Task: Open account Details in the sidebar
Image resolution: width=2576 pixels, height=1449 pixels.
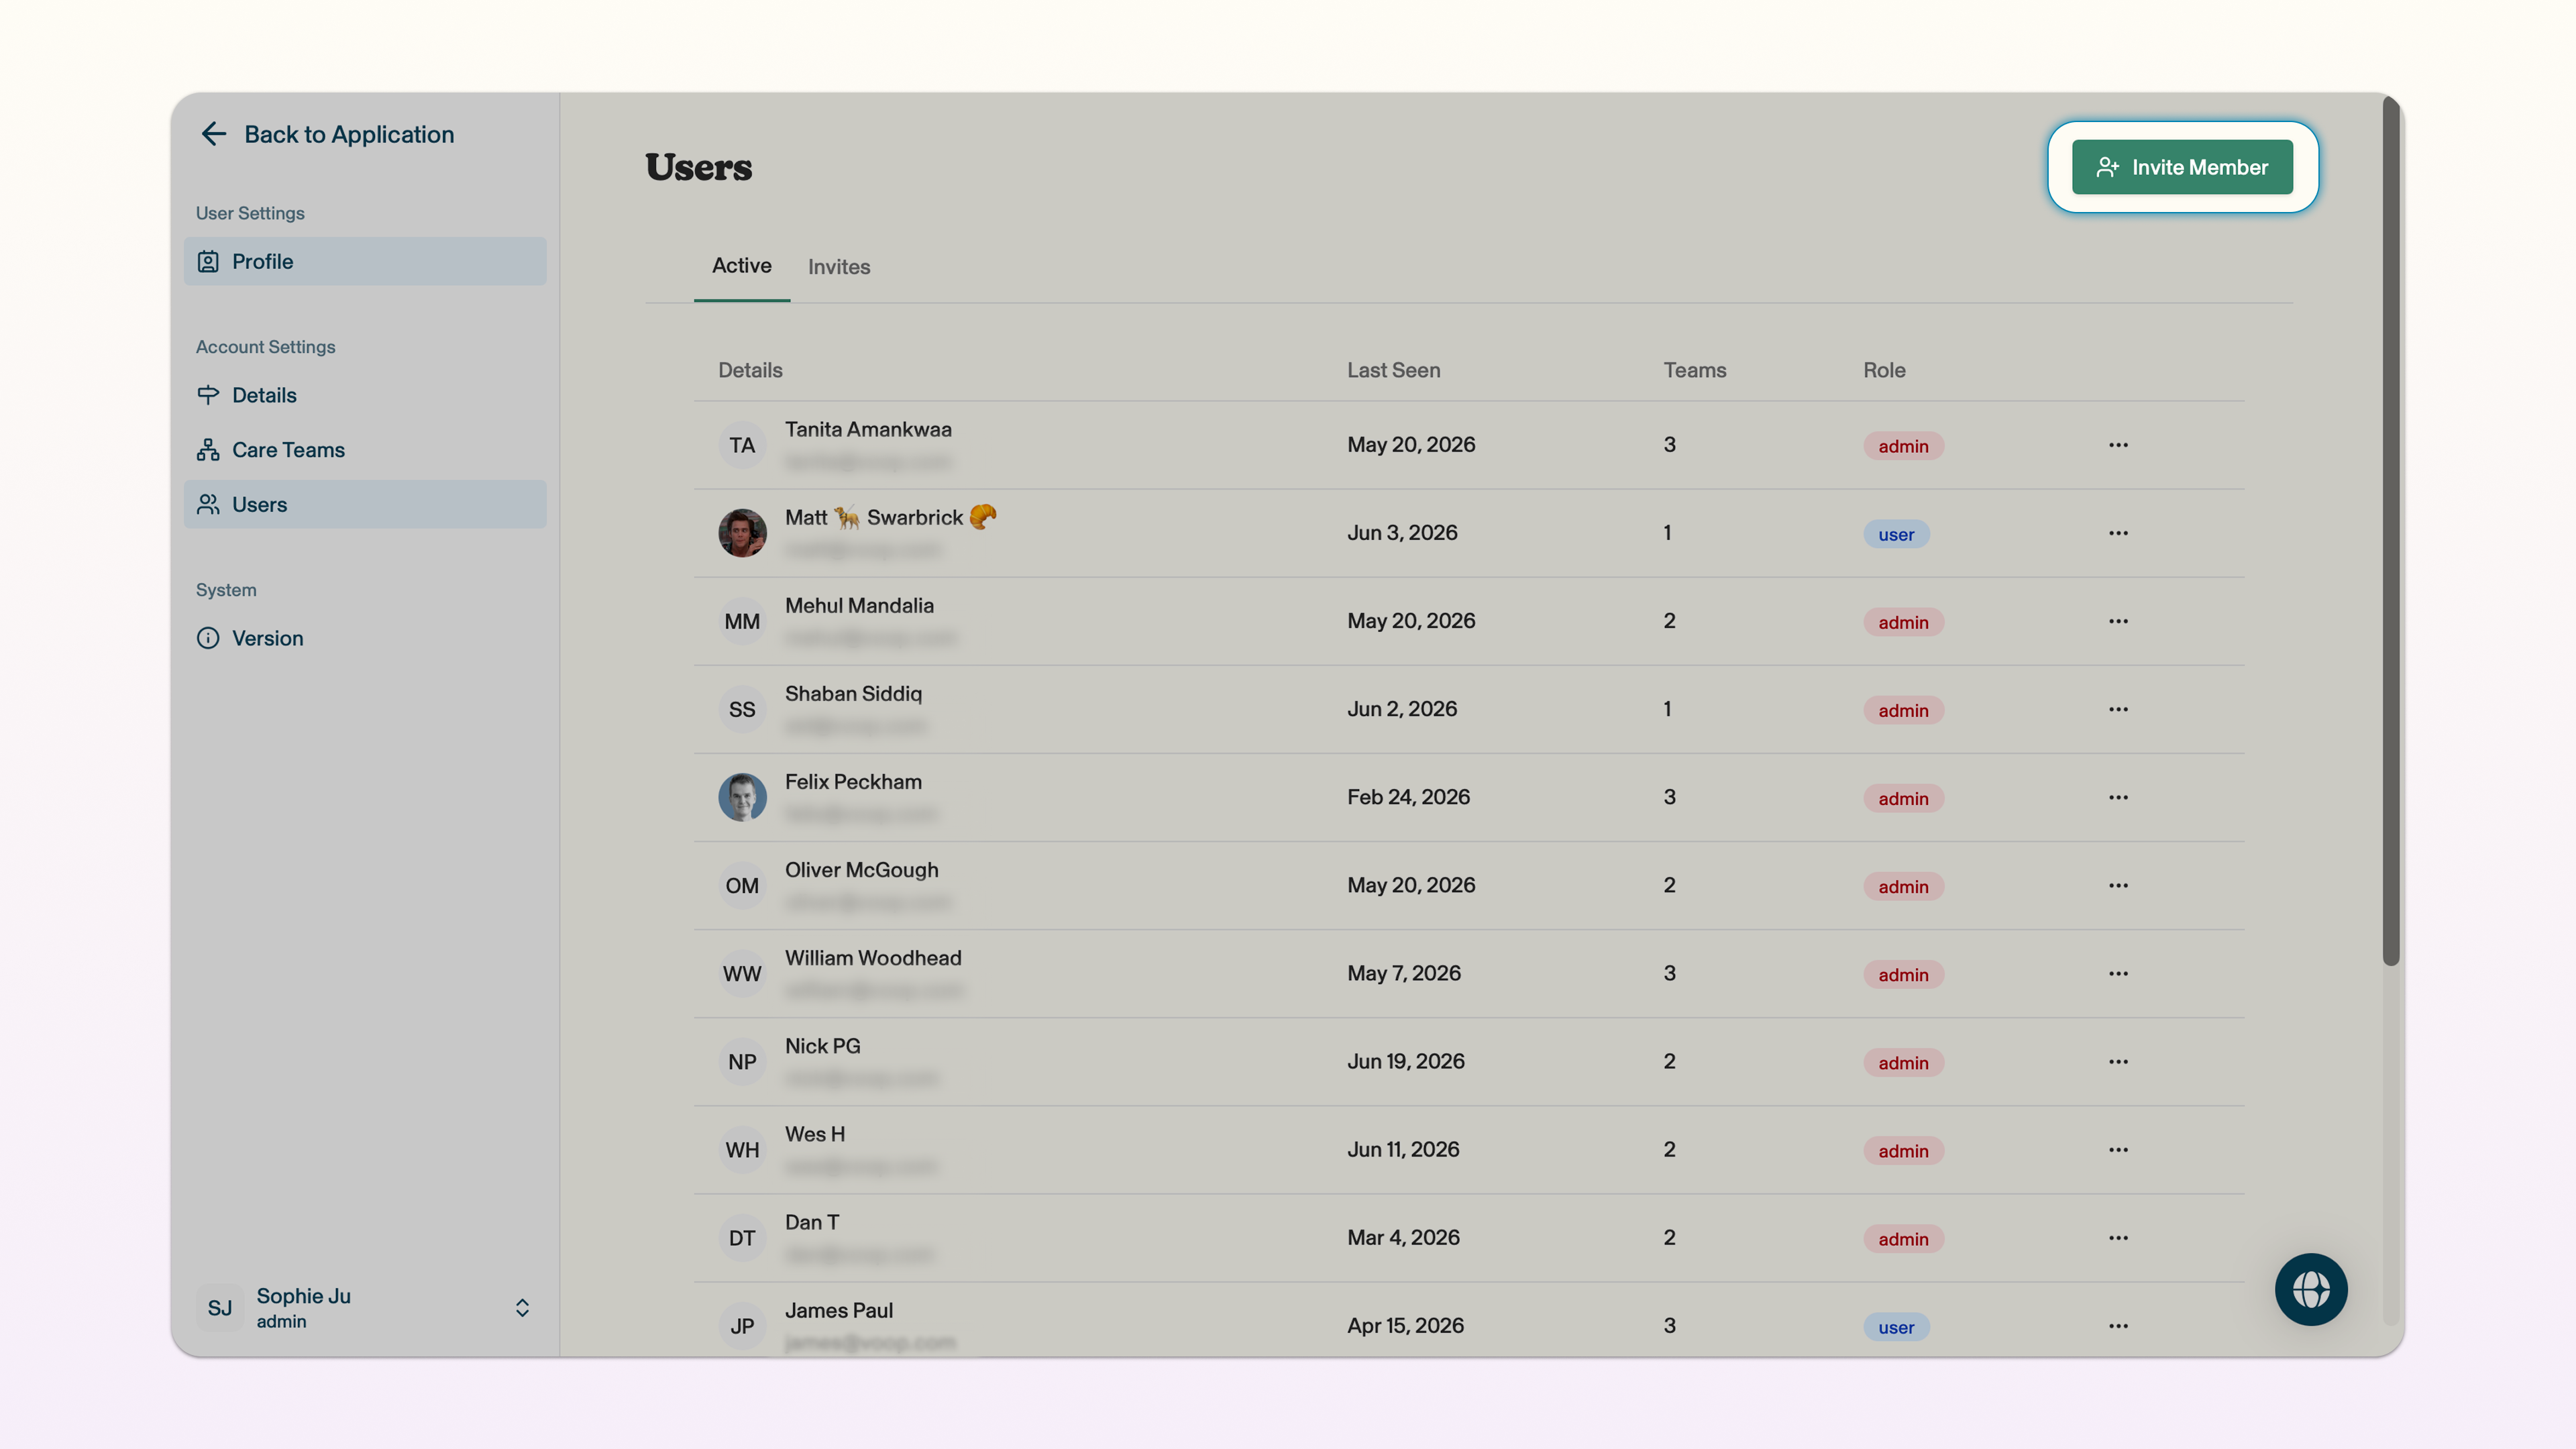Action: tap(365, 395)
